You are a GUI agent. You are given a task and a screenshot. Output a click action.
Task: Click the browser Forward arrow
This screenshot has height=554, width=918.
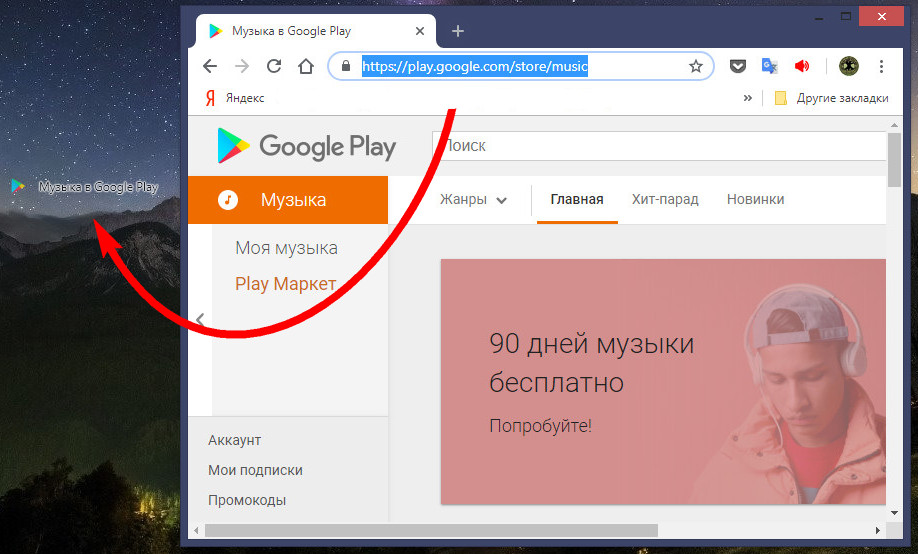(x=242, y=66)
